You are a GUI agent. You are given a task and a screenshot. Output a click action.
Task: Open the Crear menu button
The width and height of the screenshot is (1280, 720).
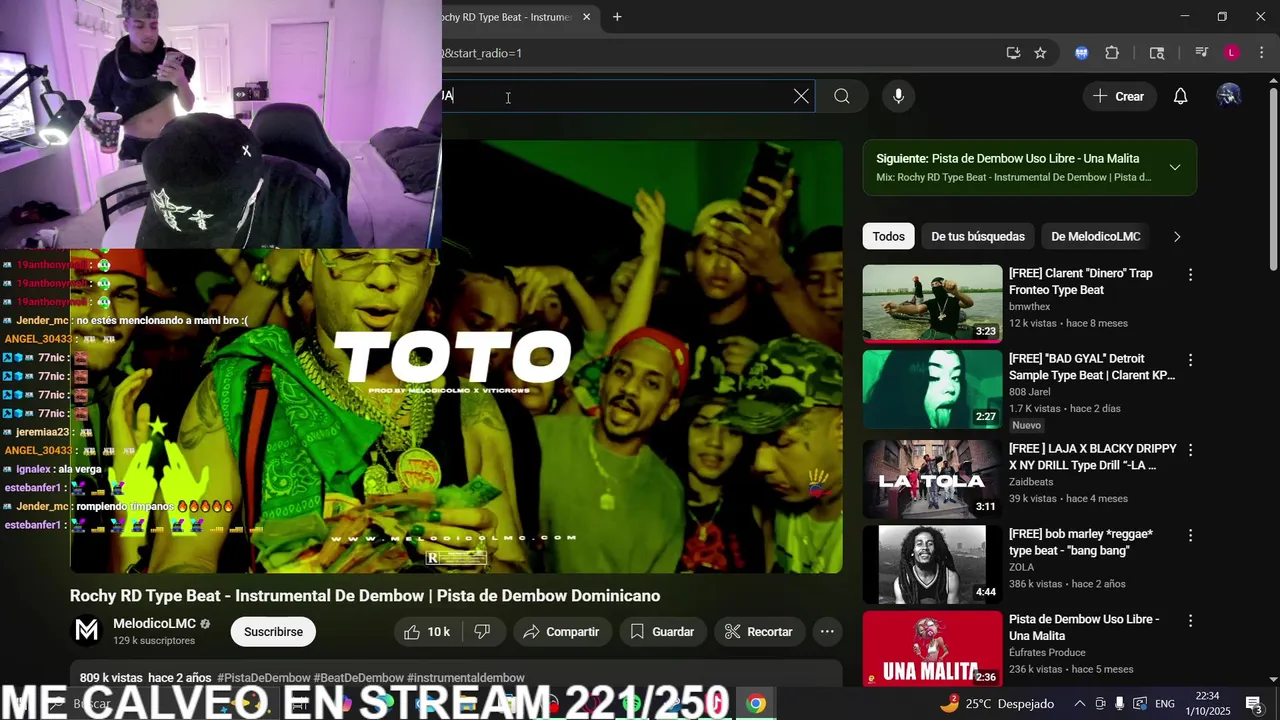(x=1119, y=96)
